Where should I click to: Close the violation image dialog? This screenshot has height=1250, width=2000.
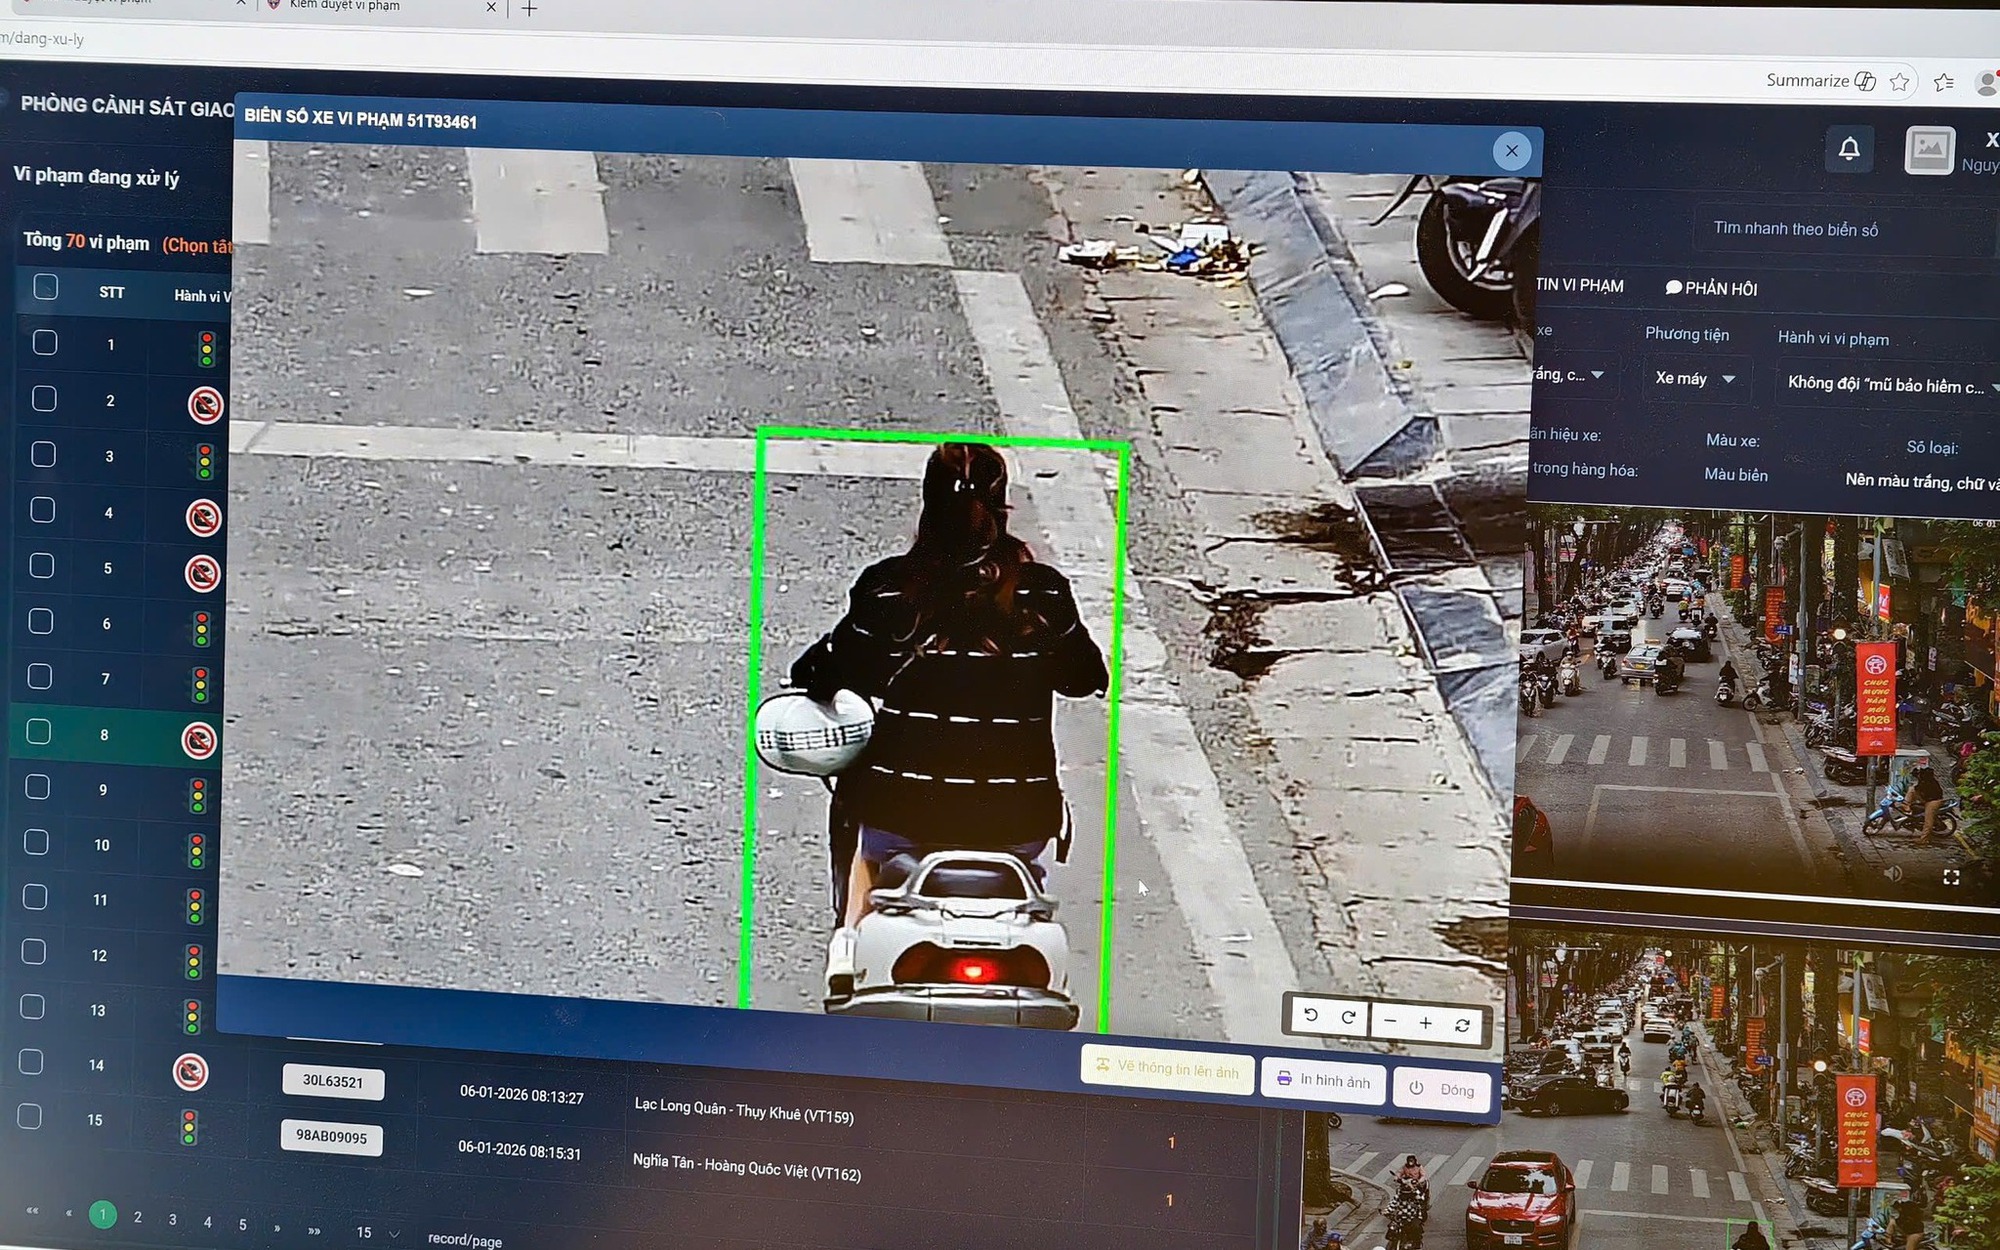pos(1511,151)
